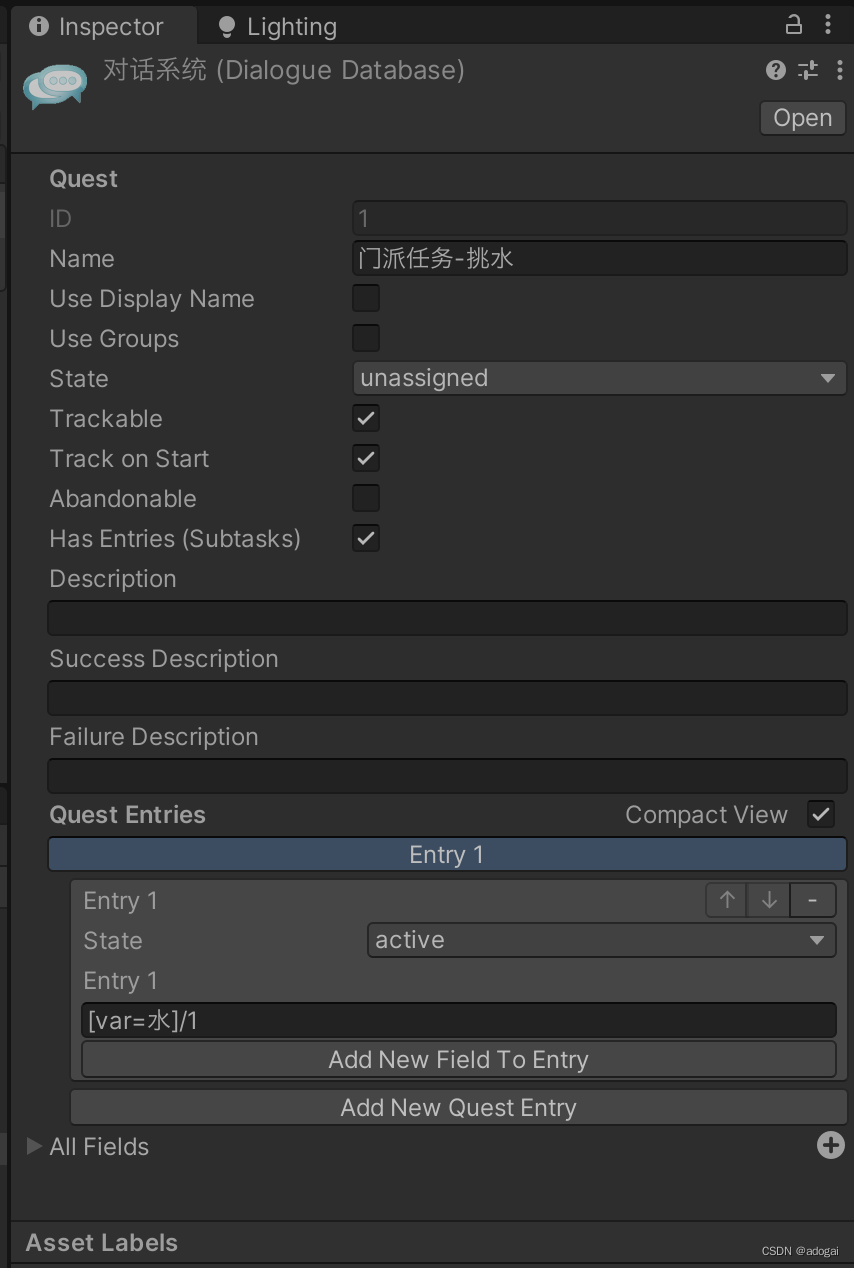Open the State dropdown showing unassigned
This screenshot has width=854, height=1268.
coord(599,378)
